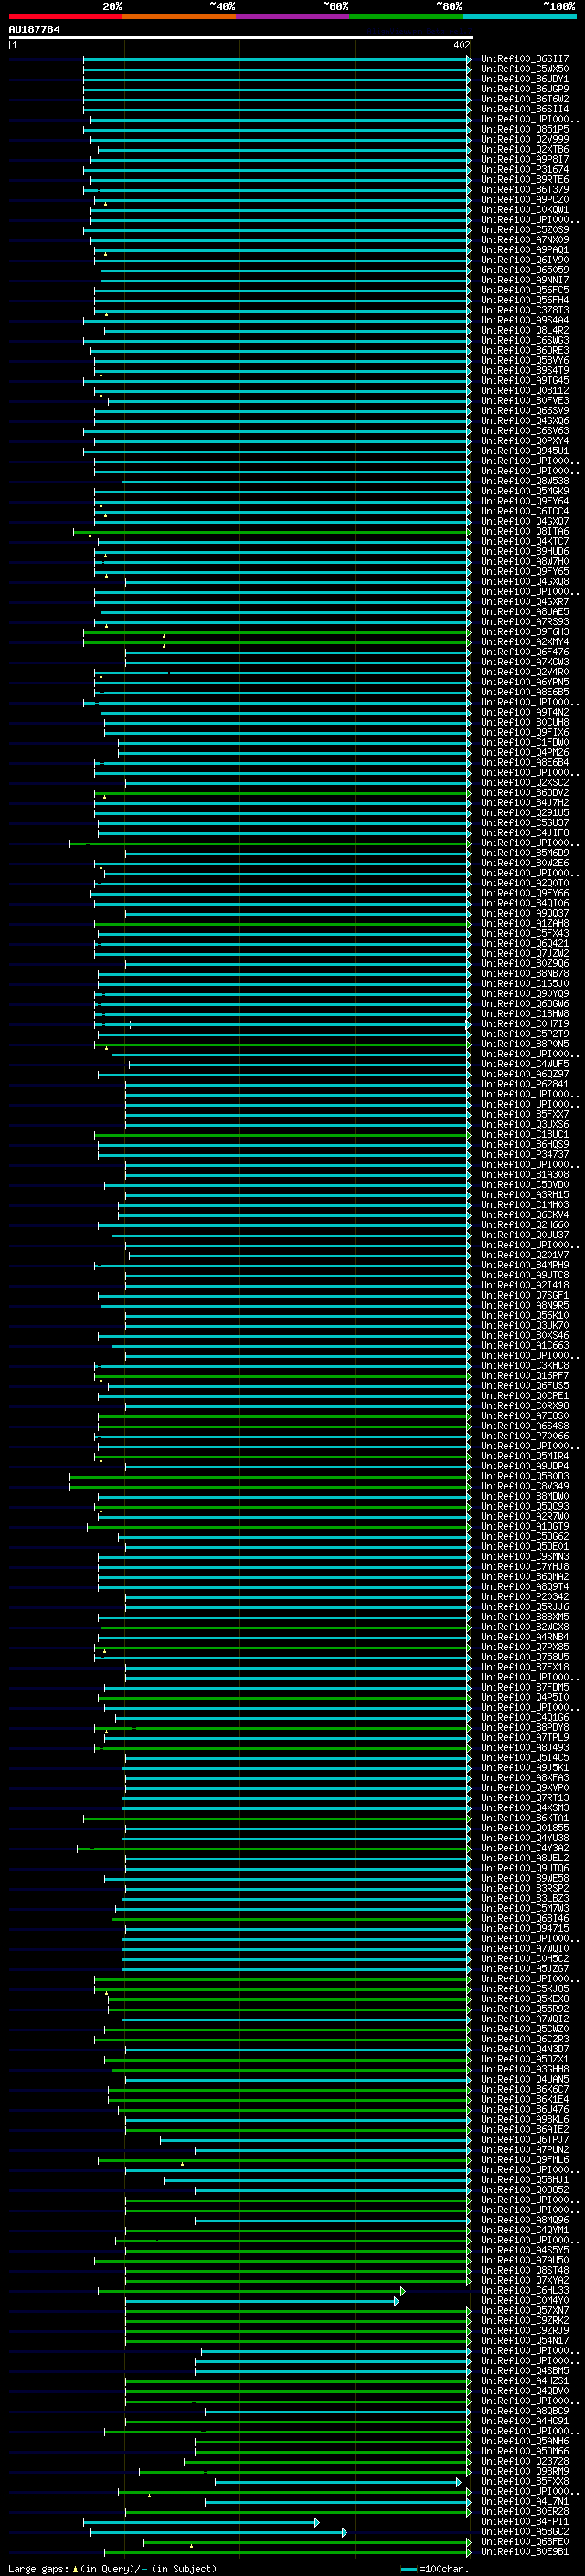
Task: Select hit label UniRef100_Q08112
Action: click(524, 391)
